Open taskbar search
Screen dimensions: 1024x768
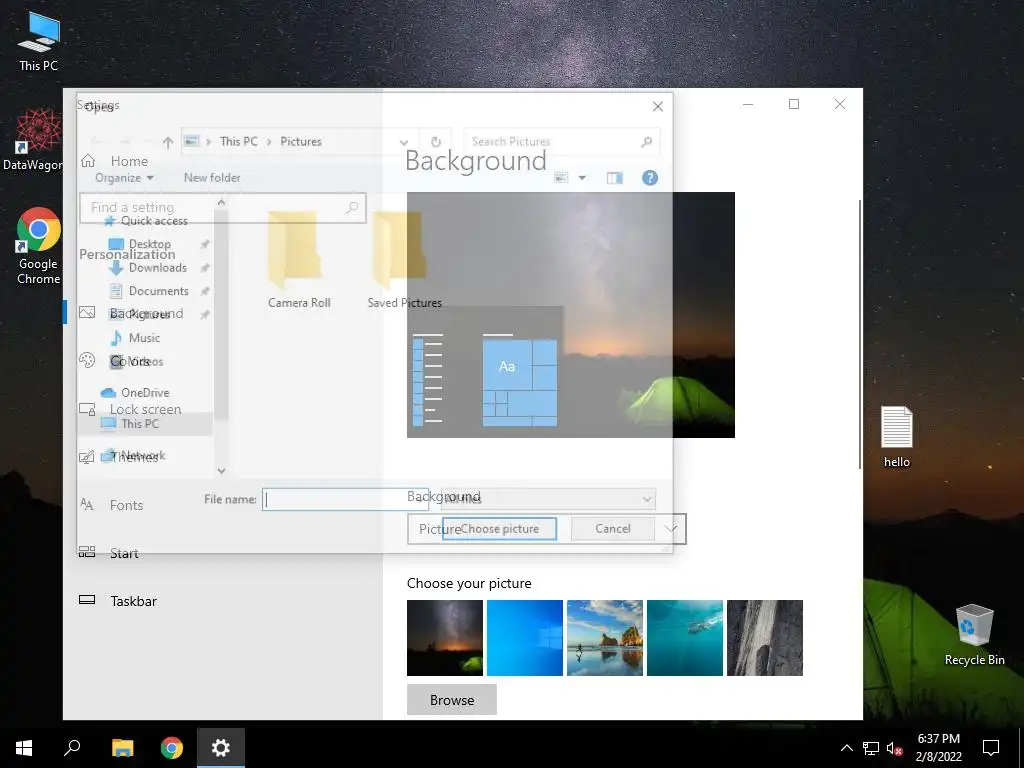[72, 748]
